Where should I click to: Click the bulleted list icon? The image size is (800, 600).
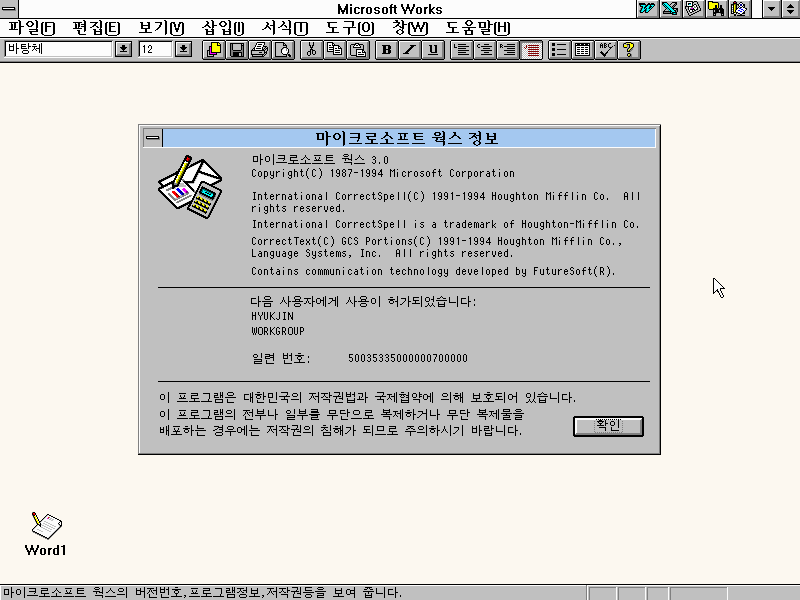point(559,49)
